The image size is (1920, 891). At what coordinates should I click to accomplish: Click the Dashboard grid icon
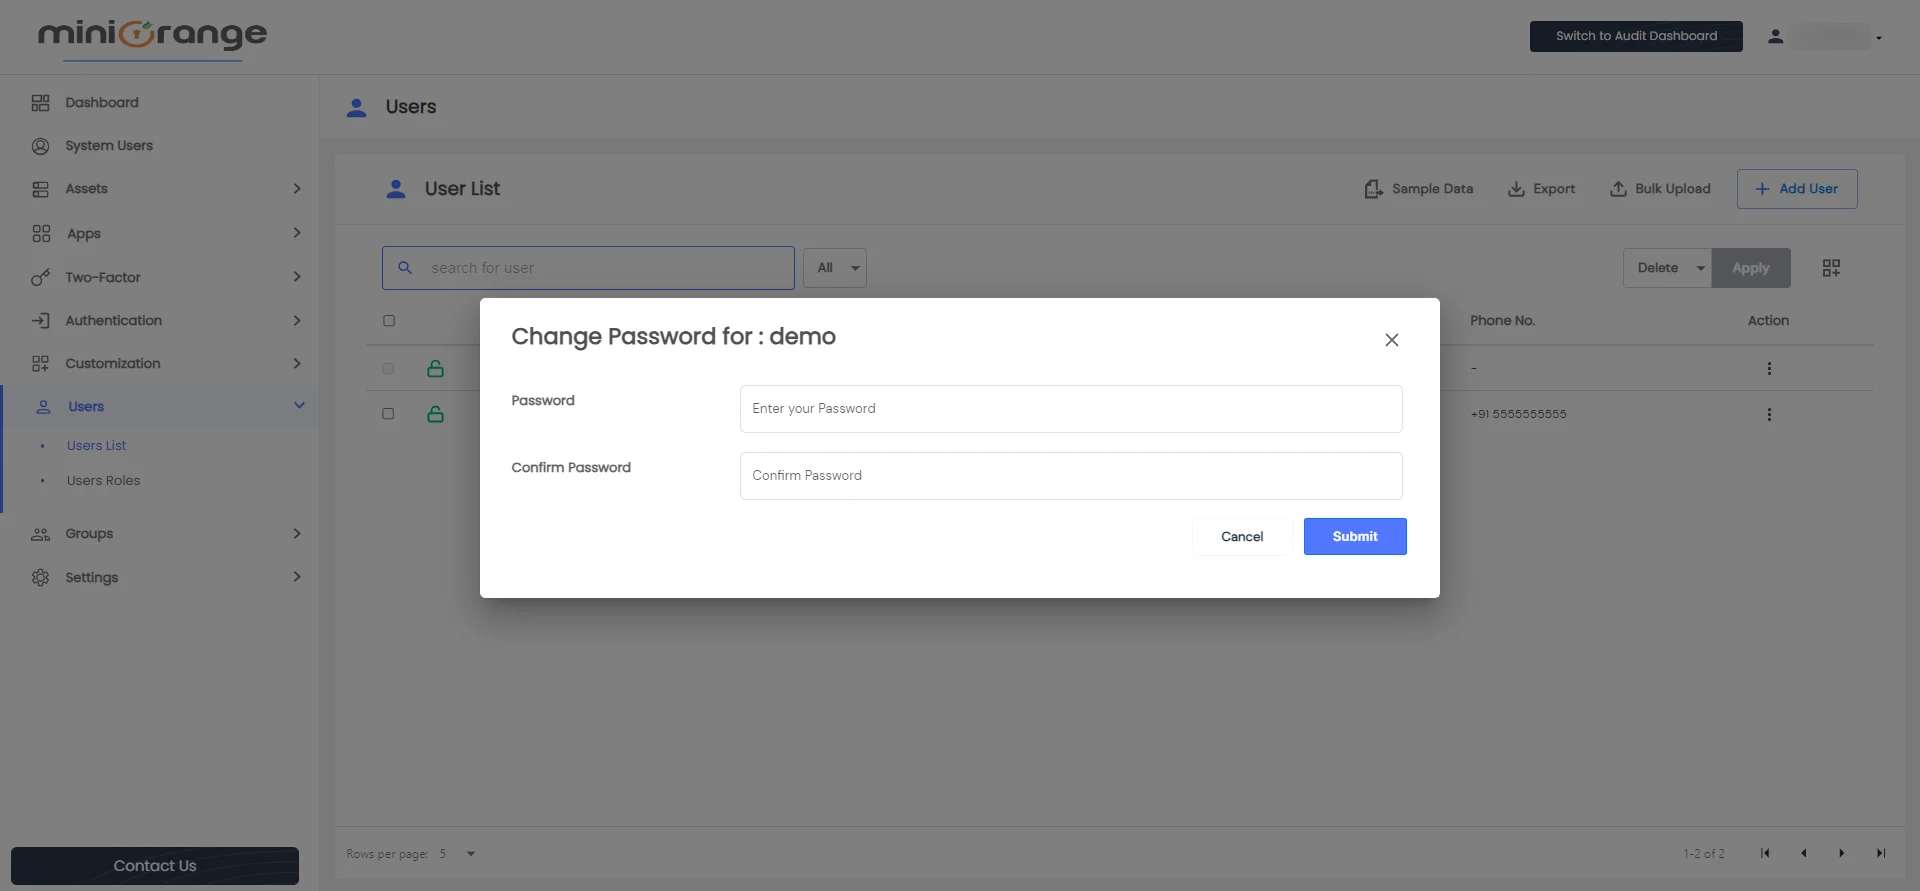point(40,103)
